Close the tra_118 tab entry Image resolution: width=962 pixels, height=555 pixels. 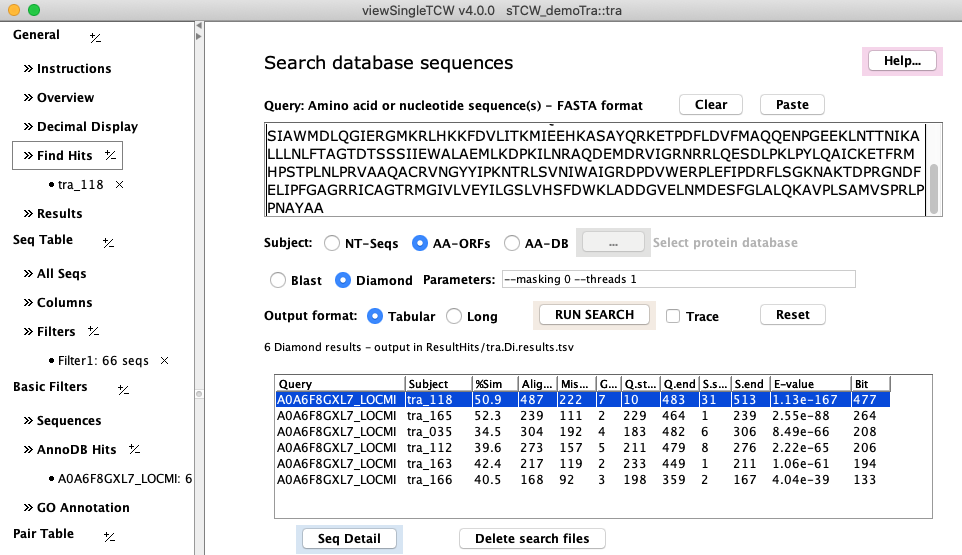pos(120,185)
